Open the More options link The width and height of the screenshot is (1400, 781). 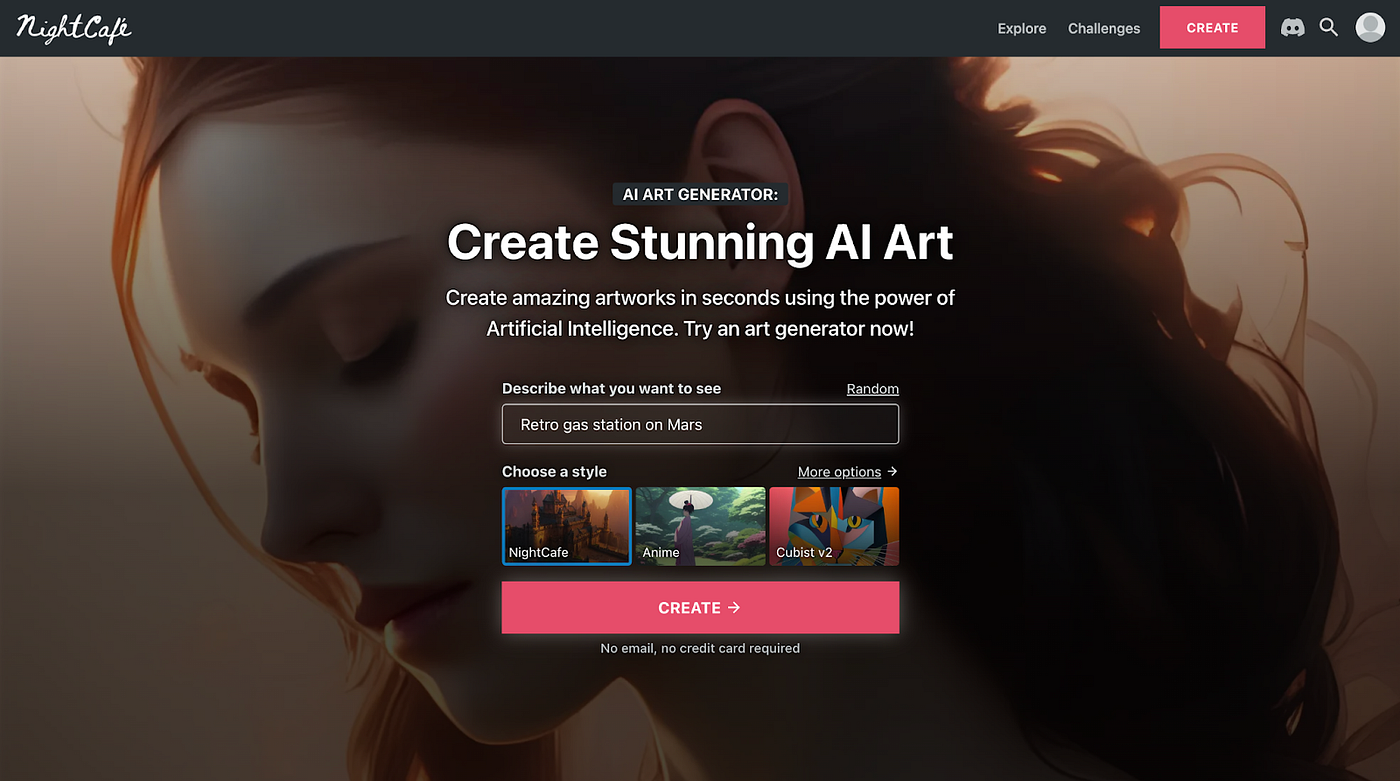pos(839,471)
